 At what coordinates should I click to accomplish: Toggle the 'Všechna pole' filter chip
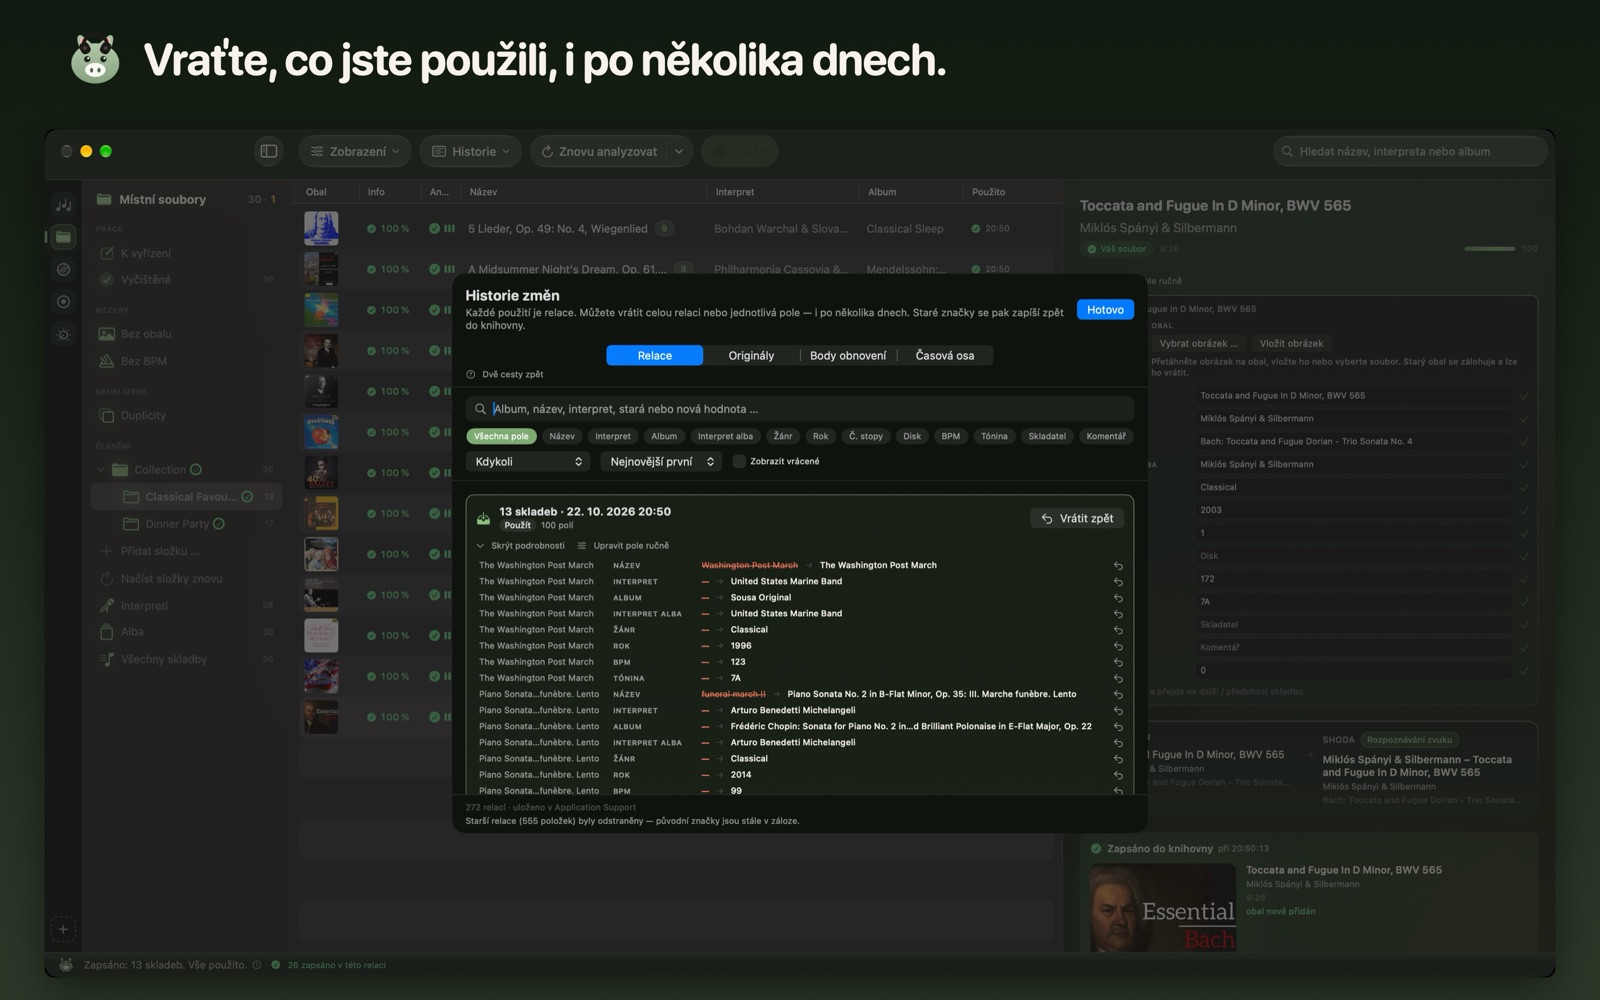[501, 436]
